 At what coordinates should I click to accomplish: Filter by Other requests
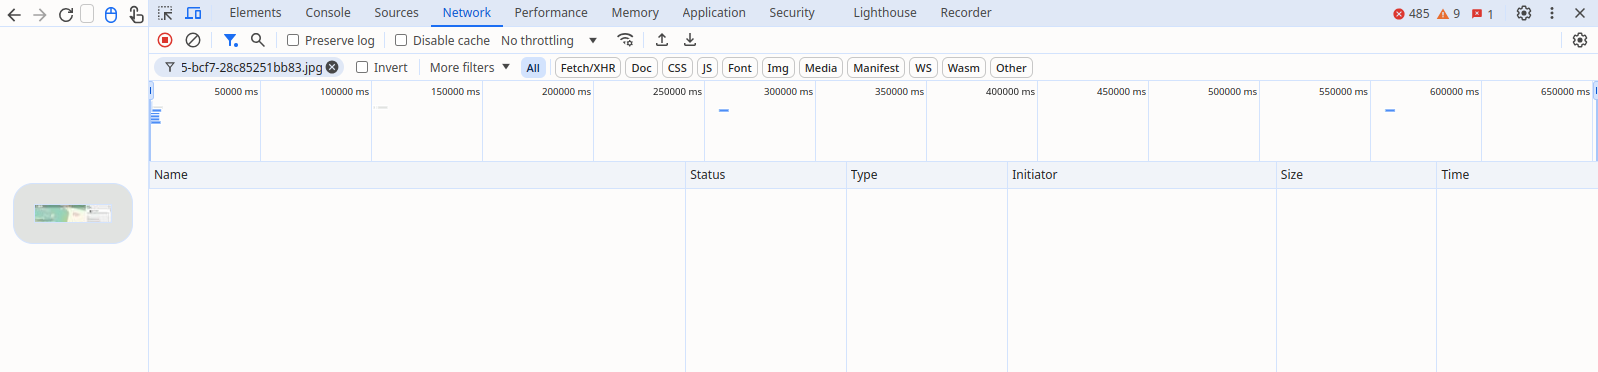[x=1011, y=68]
